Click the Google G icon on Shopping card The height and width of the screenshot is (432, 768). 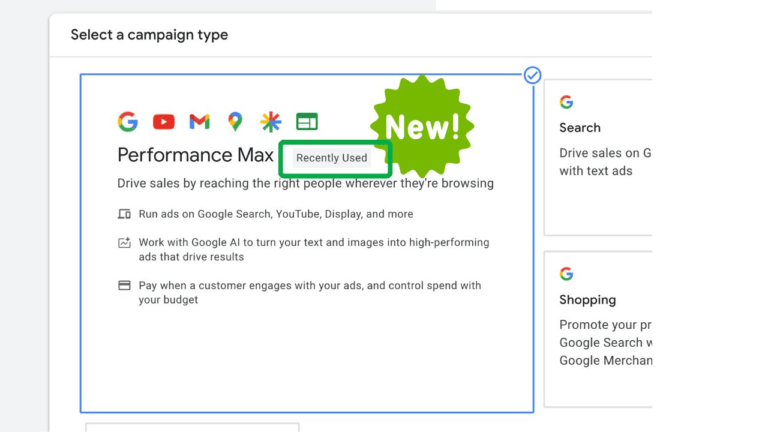[567, 274]
